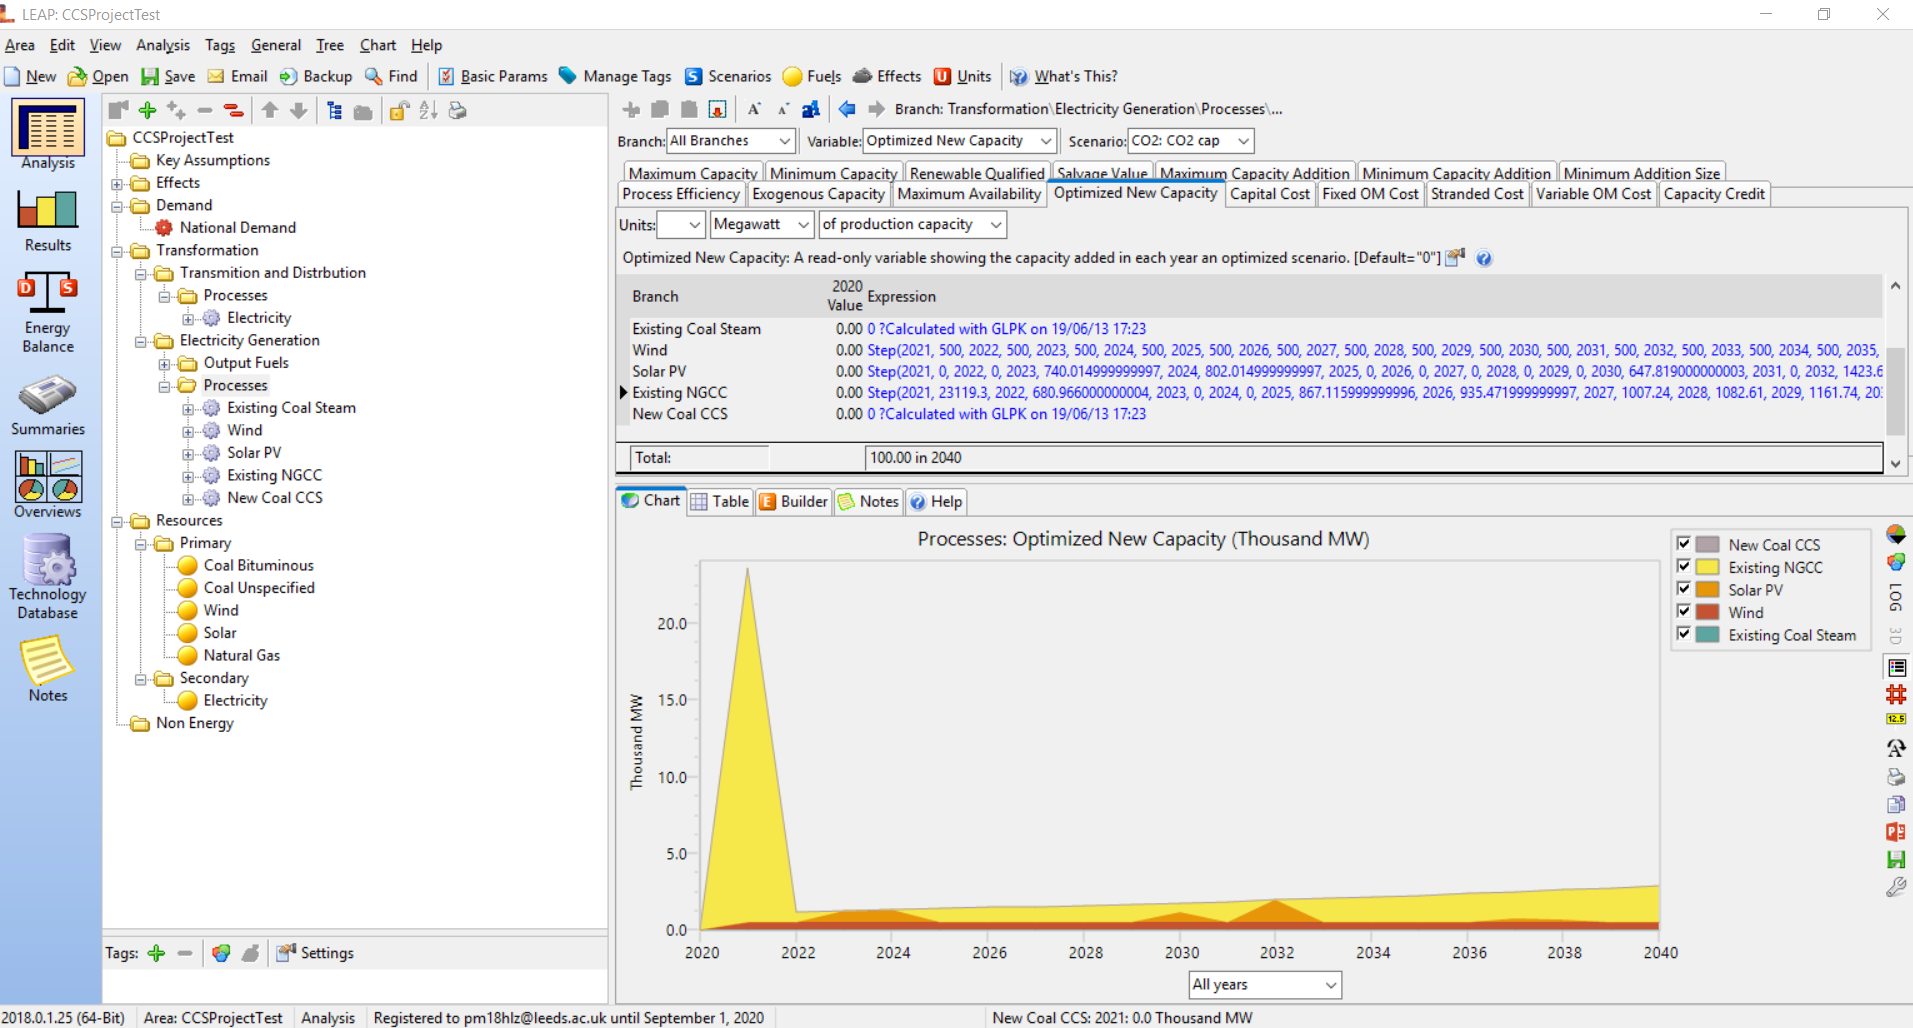Click the yellow Existing NGCC legend swatch
This screenshot has width=1913, height=1028.
pyautogui.click(x=1708, y=567)
